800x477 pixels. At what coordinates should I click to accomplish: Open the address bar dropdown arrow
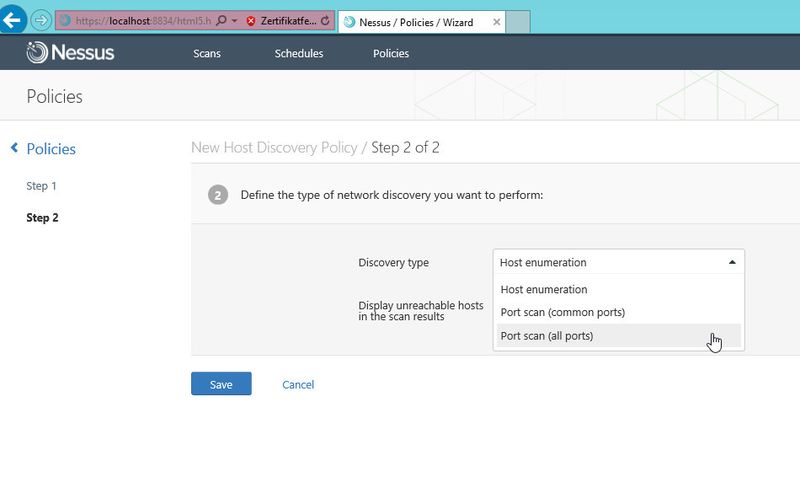[x=234, y=21]
